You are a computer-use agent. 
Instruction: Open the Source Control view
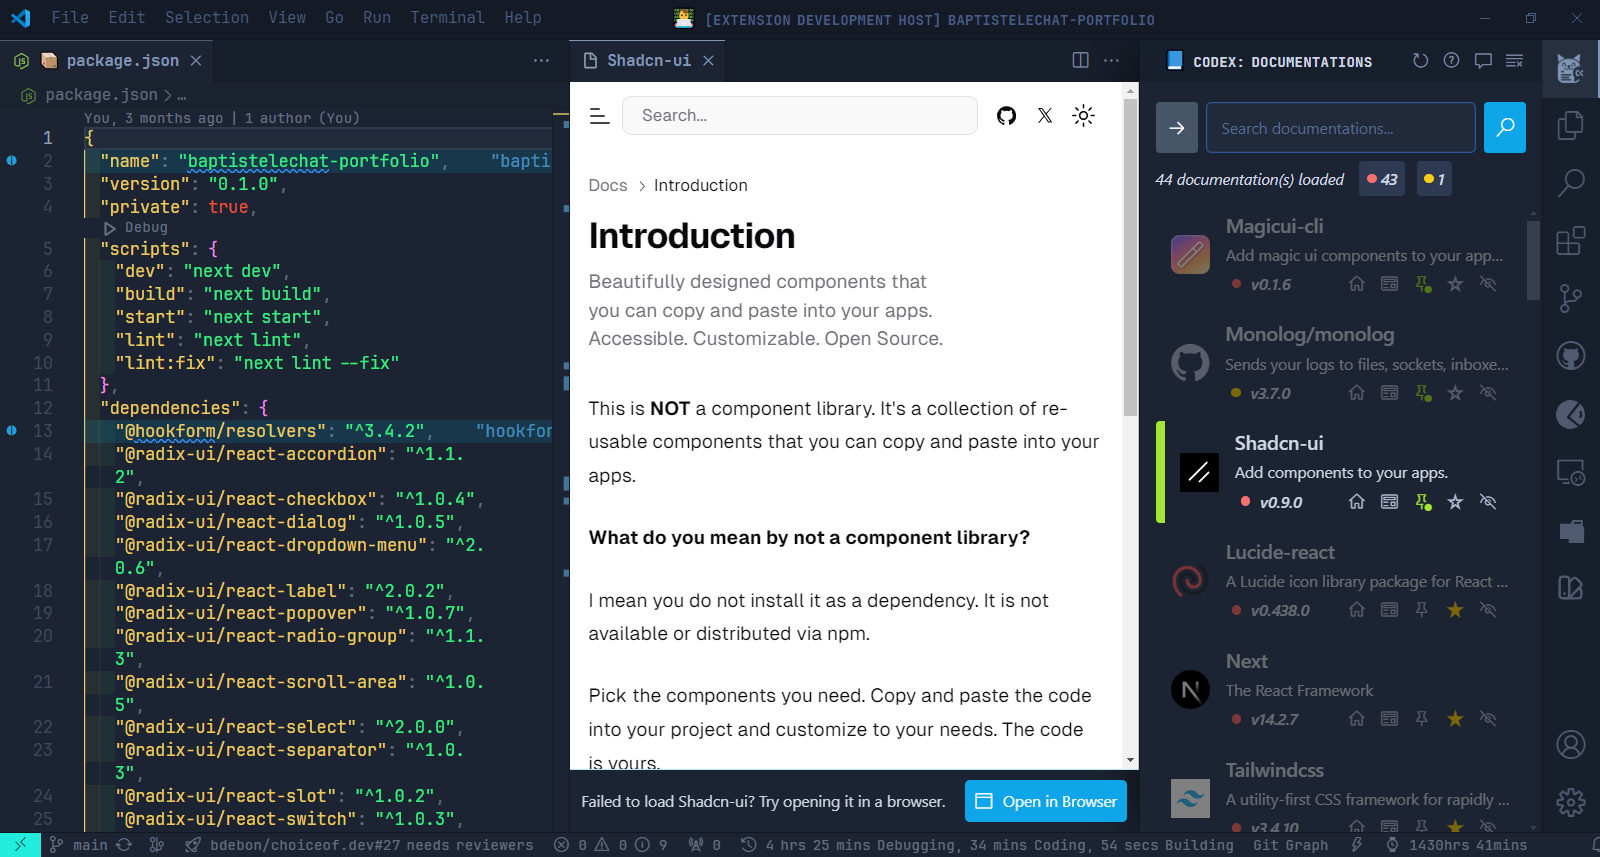[x=1570, y=298]
